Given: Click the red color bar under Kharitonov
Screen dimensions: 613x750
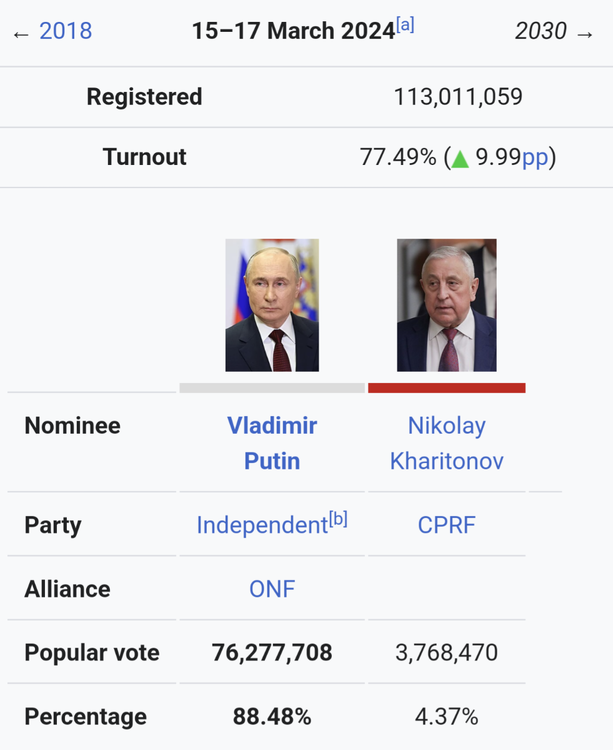Looking at the screenshot, I should click(446, 388).
